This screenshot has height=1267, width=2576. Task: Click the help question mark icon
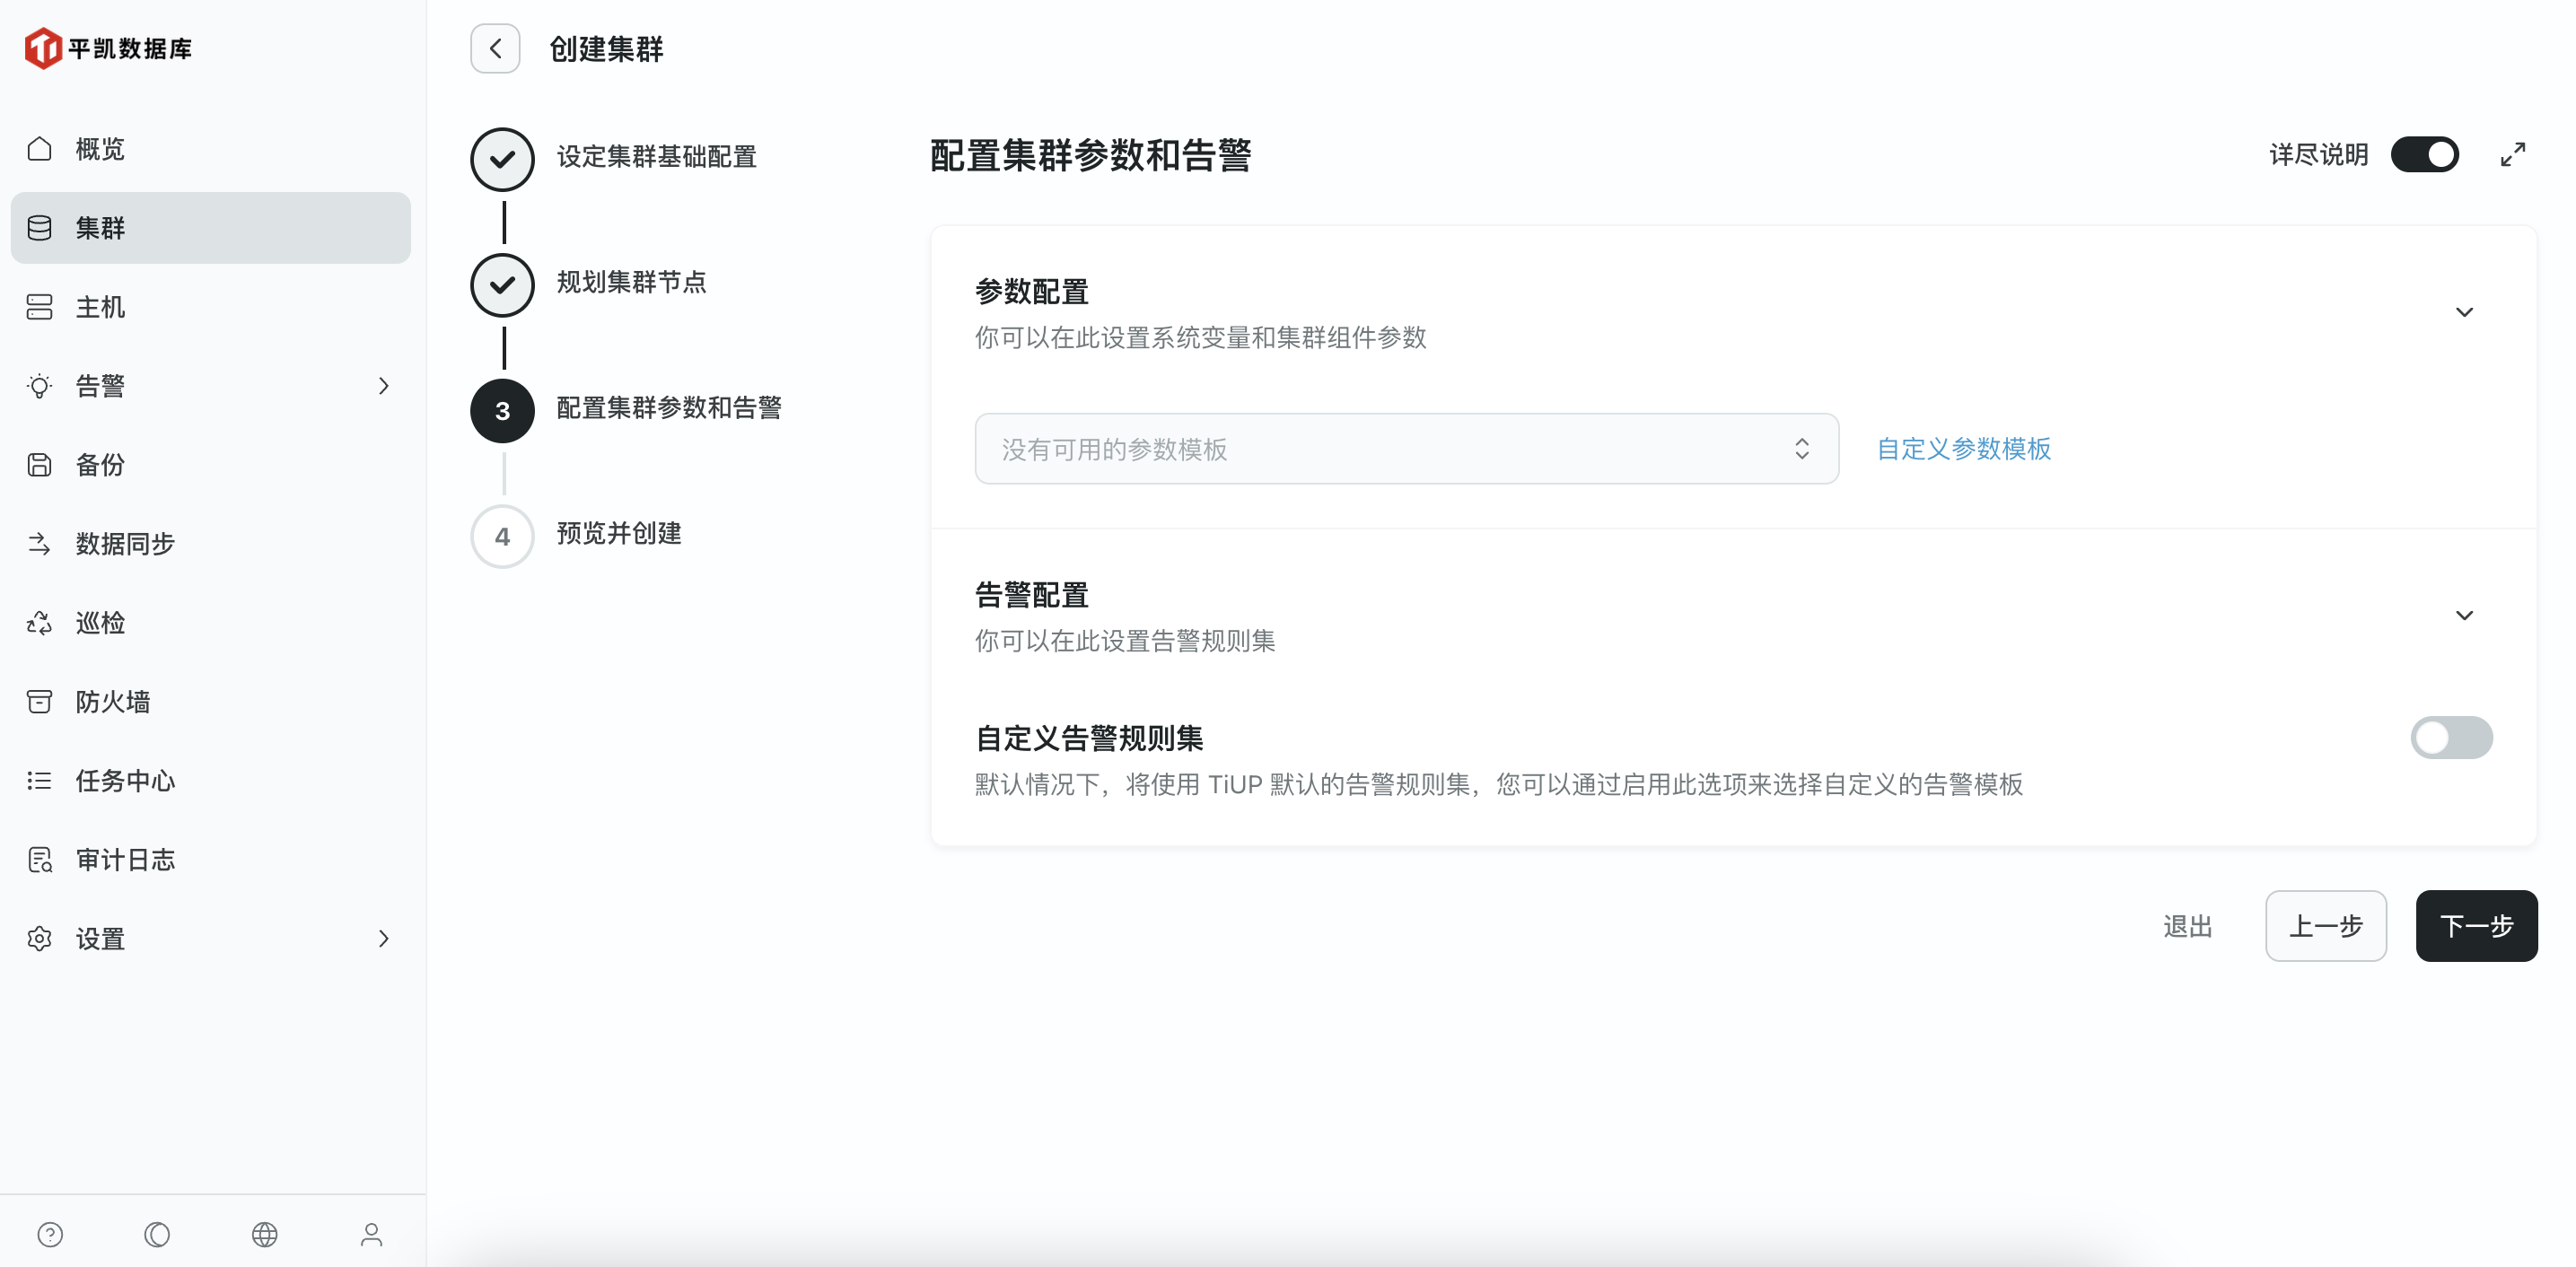coord(50,1234)
